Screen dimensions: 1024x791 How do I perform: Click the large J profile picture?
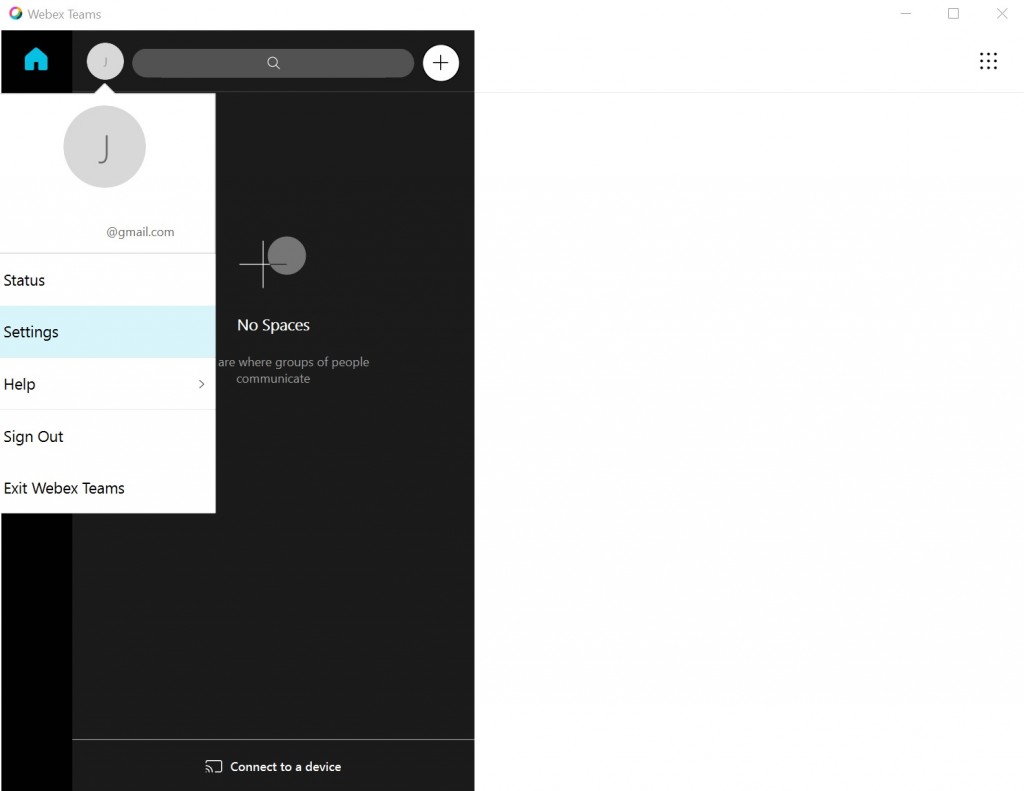(x=104, y=147)
